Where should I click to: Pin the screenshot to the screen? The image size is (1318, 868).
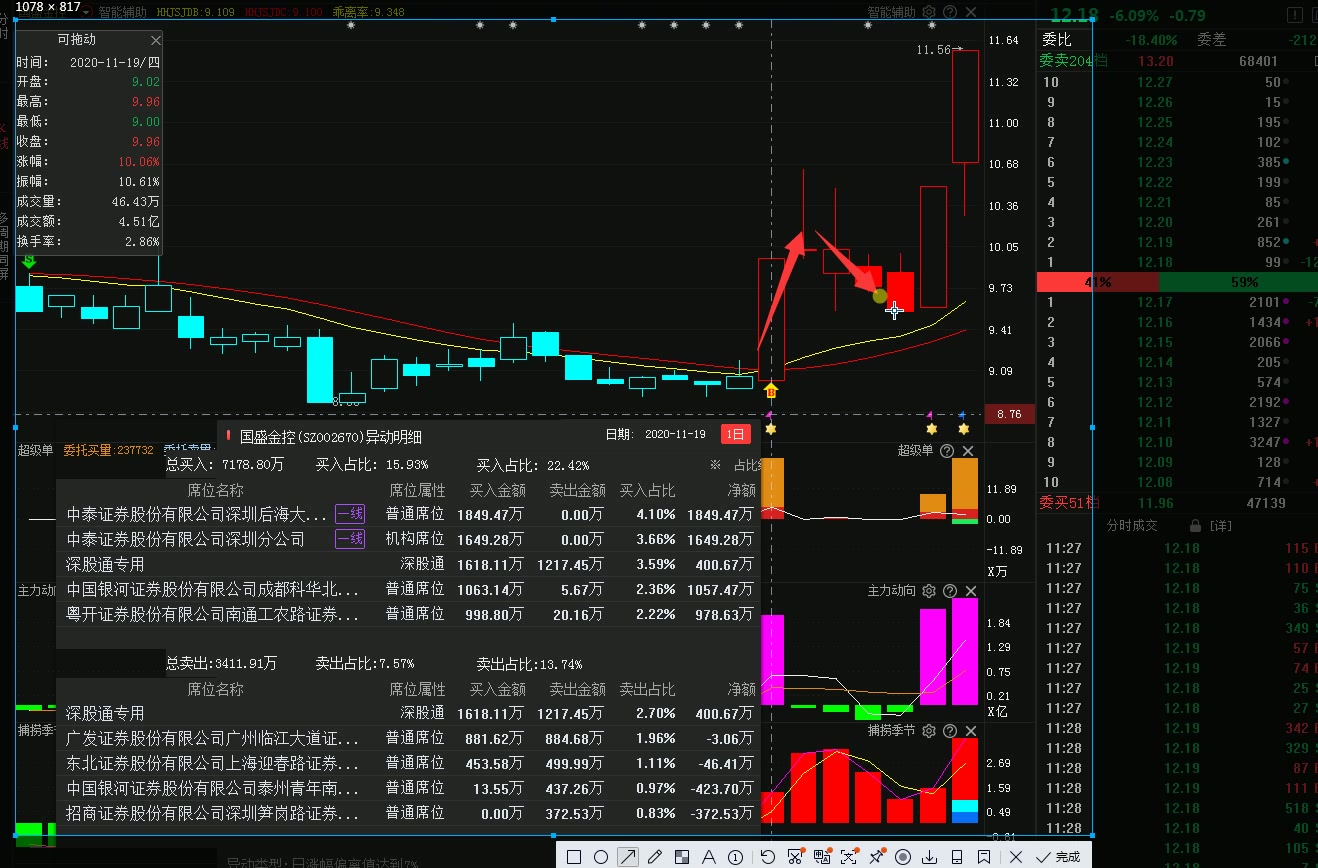[x=876, y=857]
